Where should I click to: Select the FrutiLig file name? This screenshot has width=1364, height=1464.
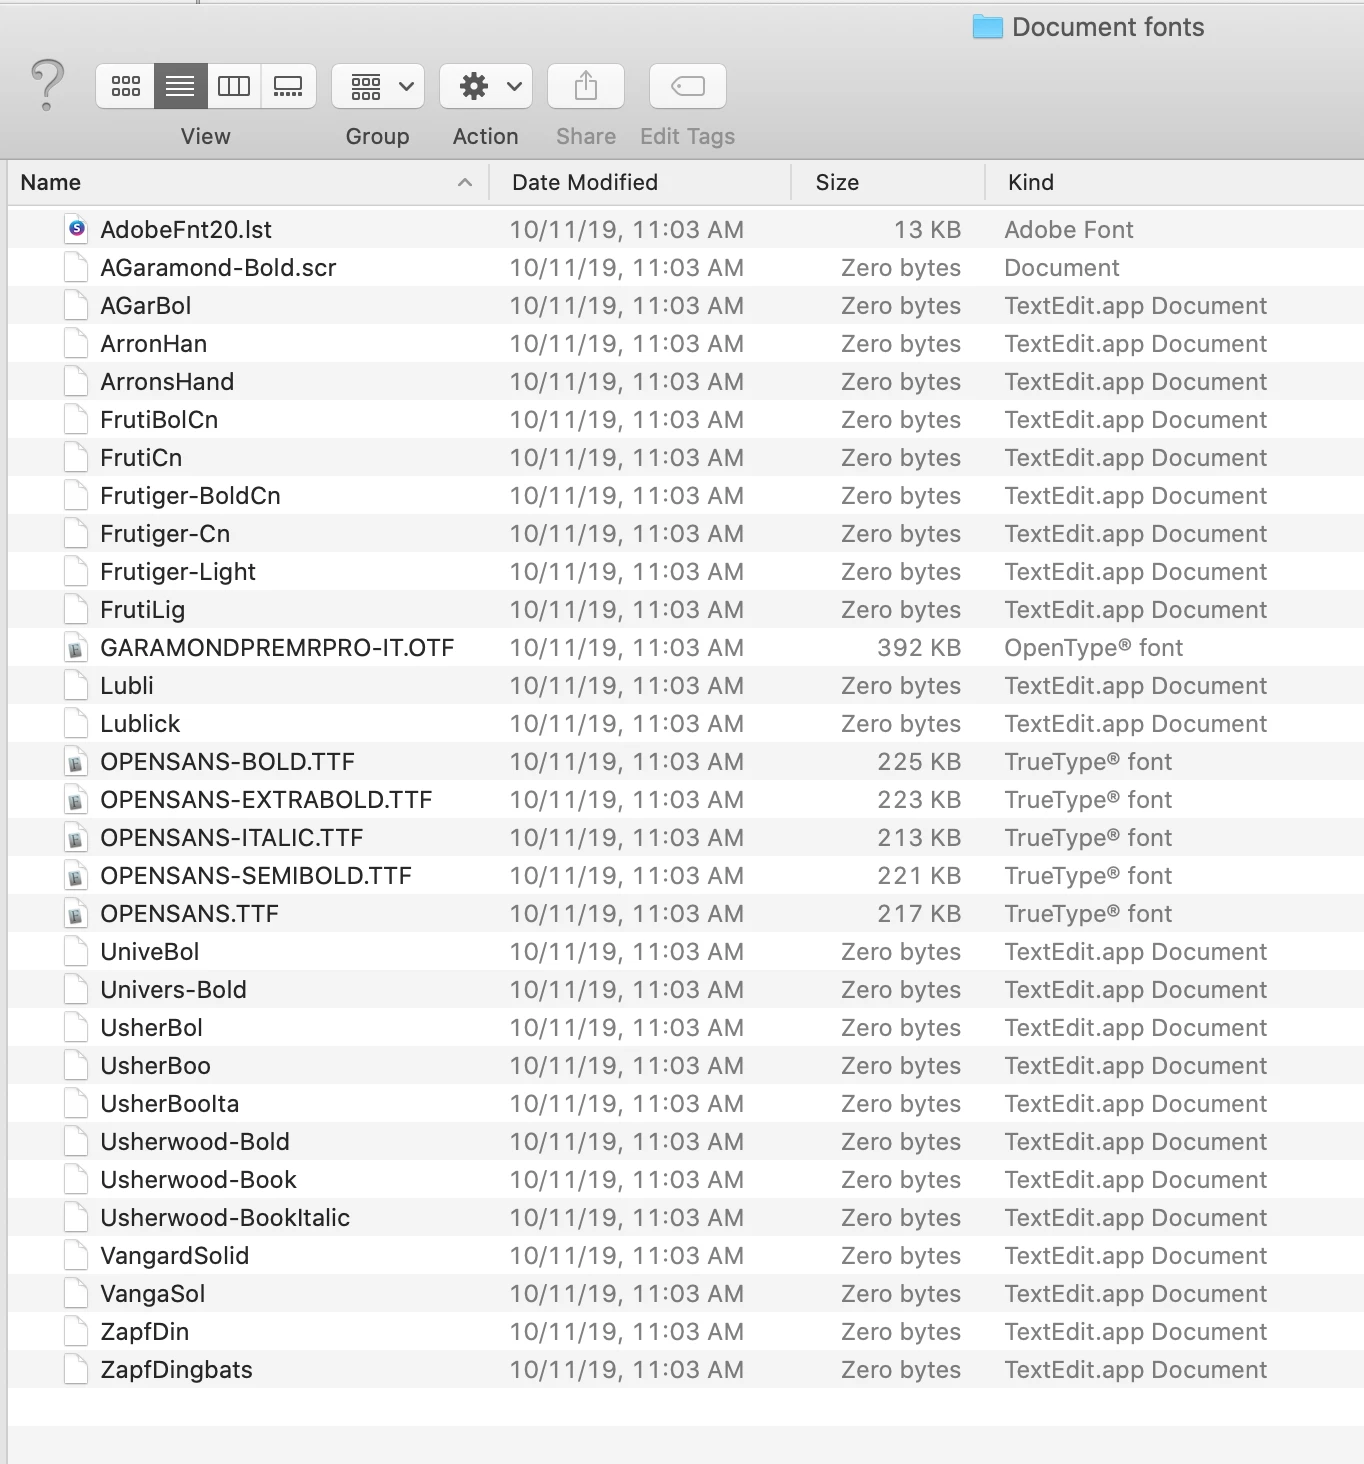click(142, 610)
